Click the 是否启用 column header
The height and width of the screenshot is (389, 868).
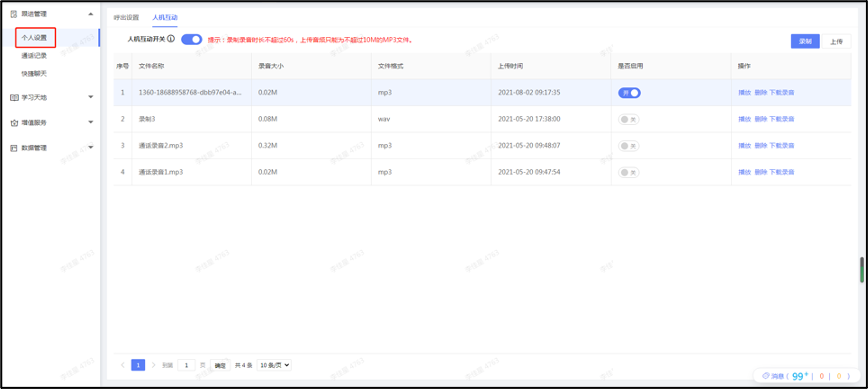point(631,66)
